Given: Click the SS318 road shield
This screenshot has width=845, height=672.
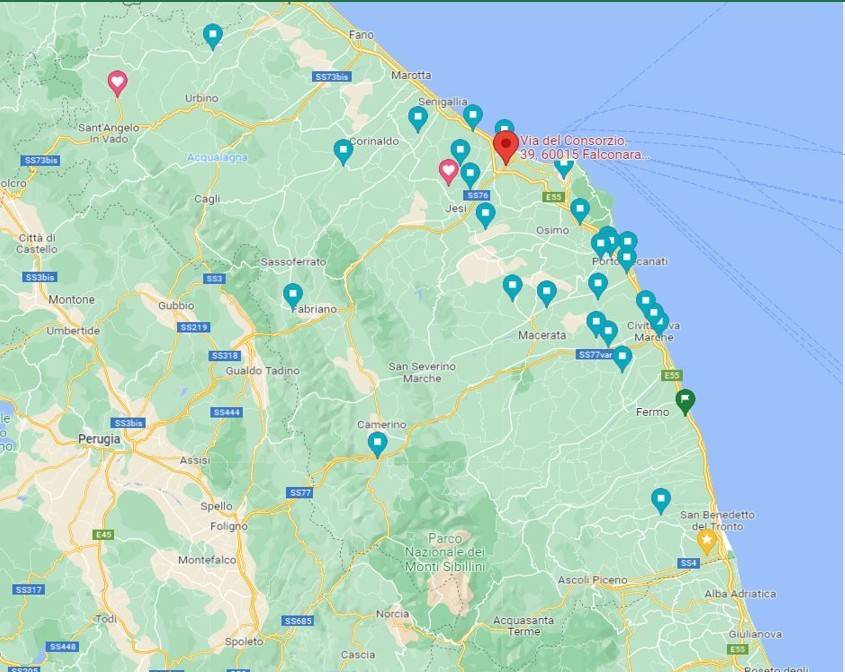Looking at the screenshot, I should click(x=225, y=356).
